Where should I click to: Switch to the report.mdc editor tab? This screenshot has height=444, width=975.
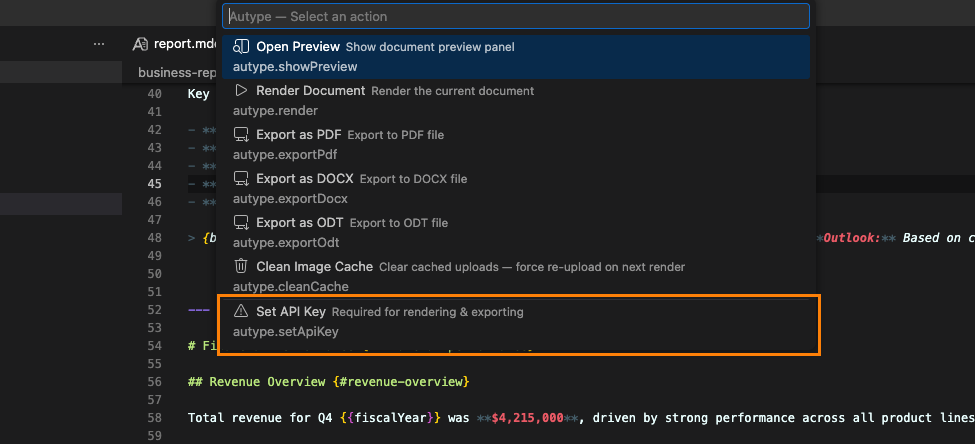coord(178,44)
